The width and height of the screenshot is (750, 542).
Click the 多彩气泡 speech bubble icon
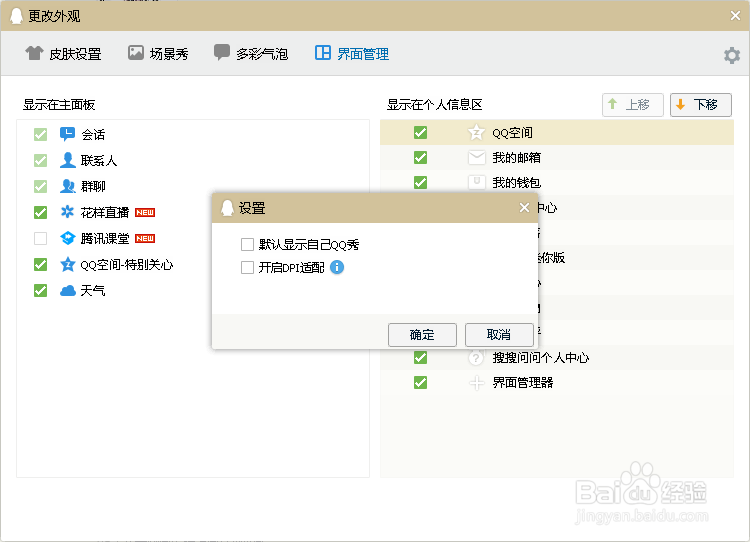click(x=221, y=52)
